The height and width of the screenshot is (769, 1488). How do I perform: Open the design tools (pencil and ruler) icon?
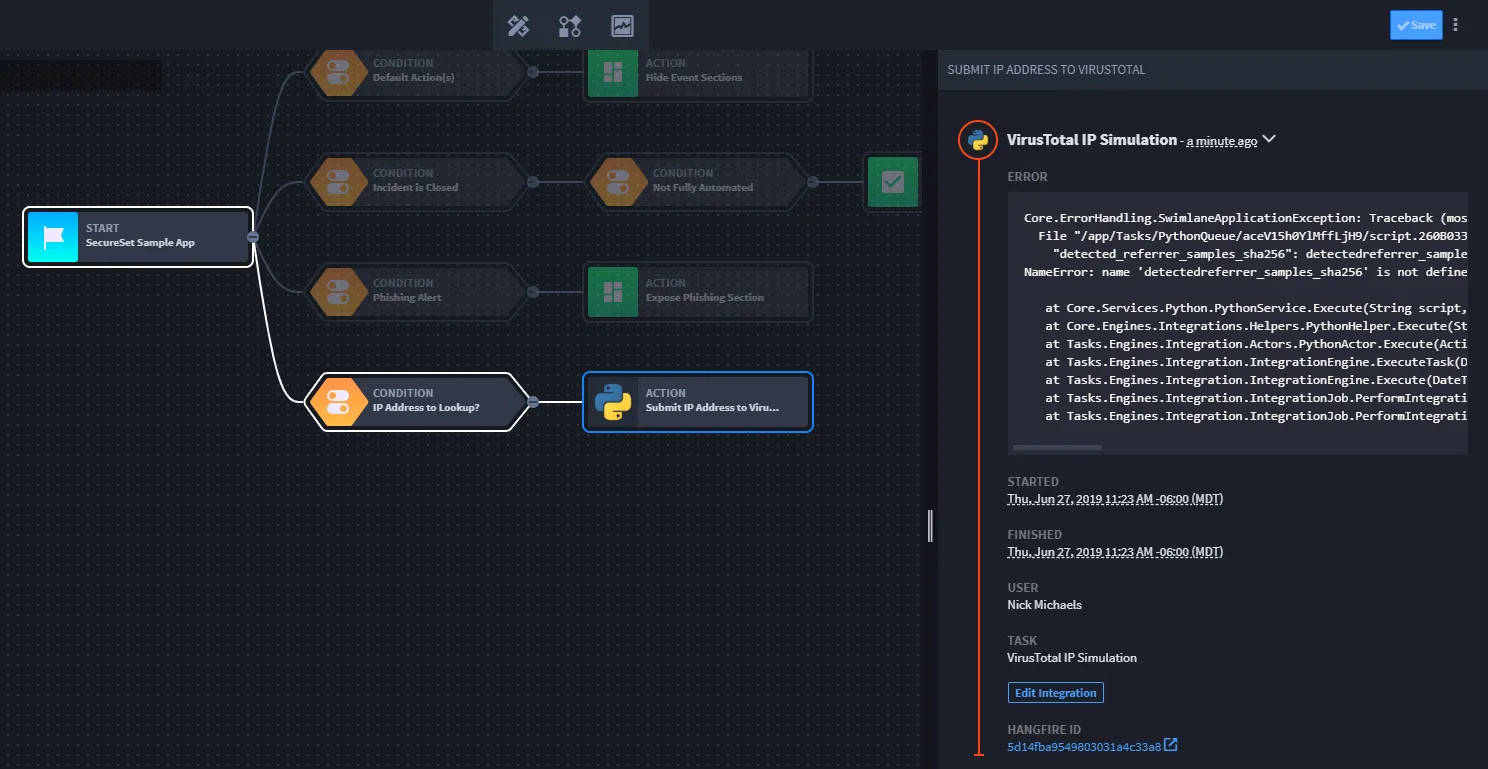[518, 26]
